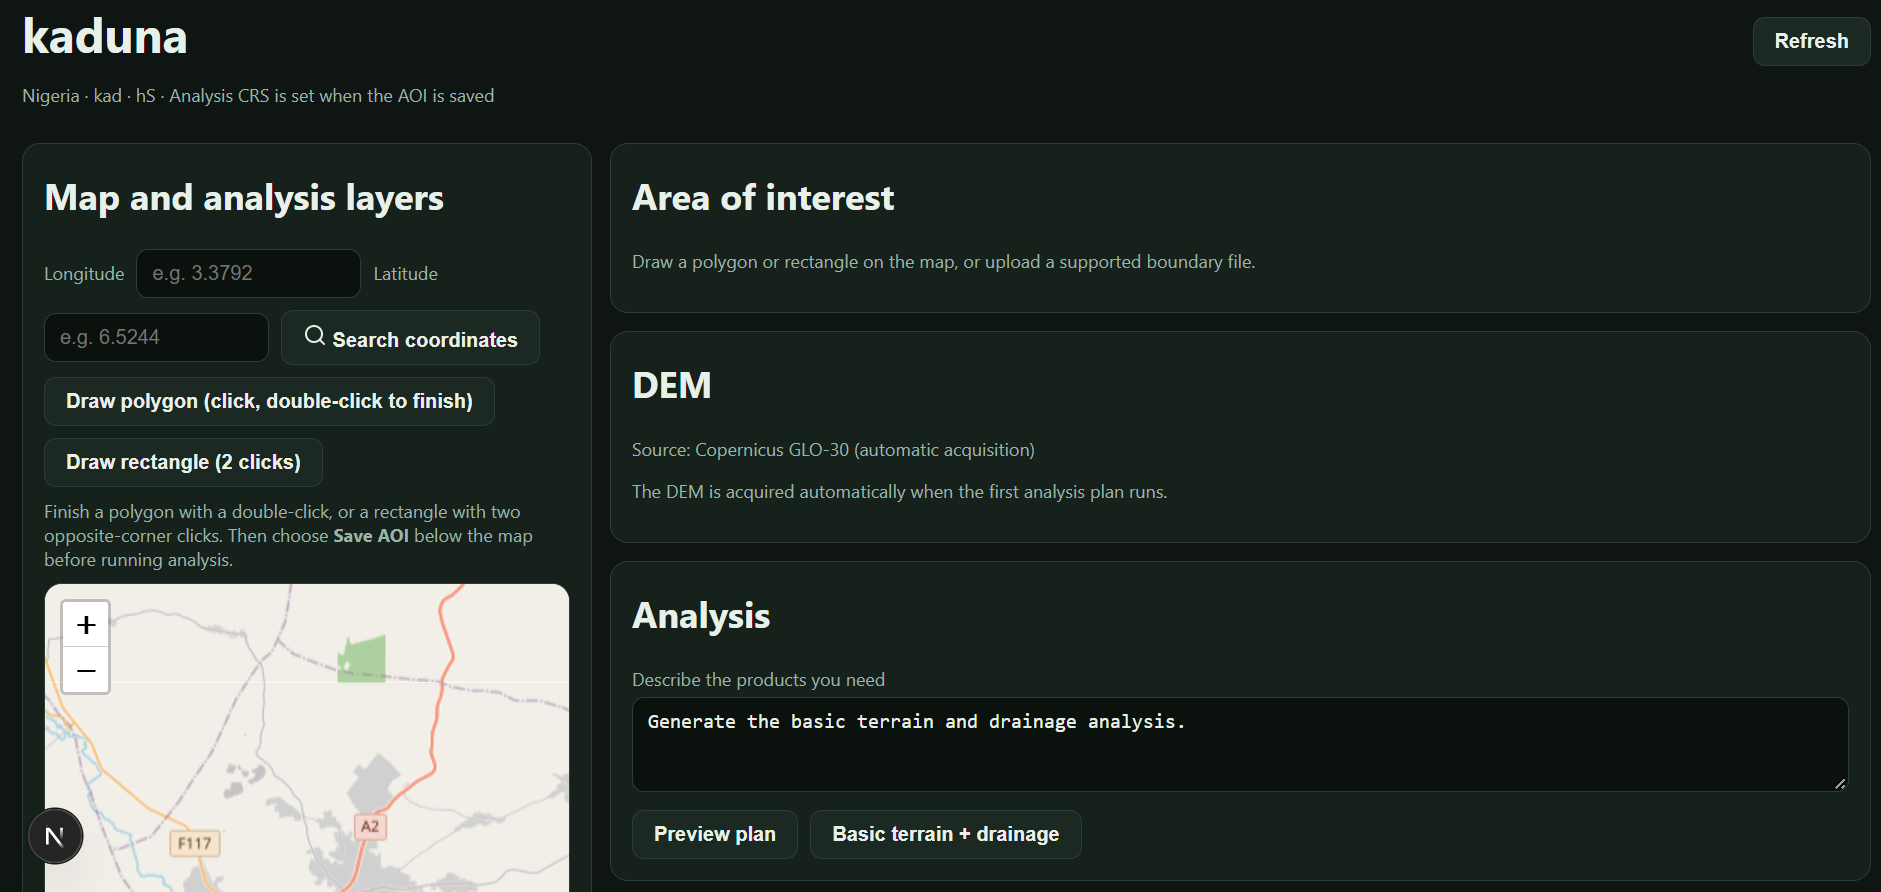This screenshot has height=892, width=1881.
Task: Click the 'DEM' heading
Action: (x=672, y=386)
